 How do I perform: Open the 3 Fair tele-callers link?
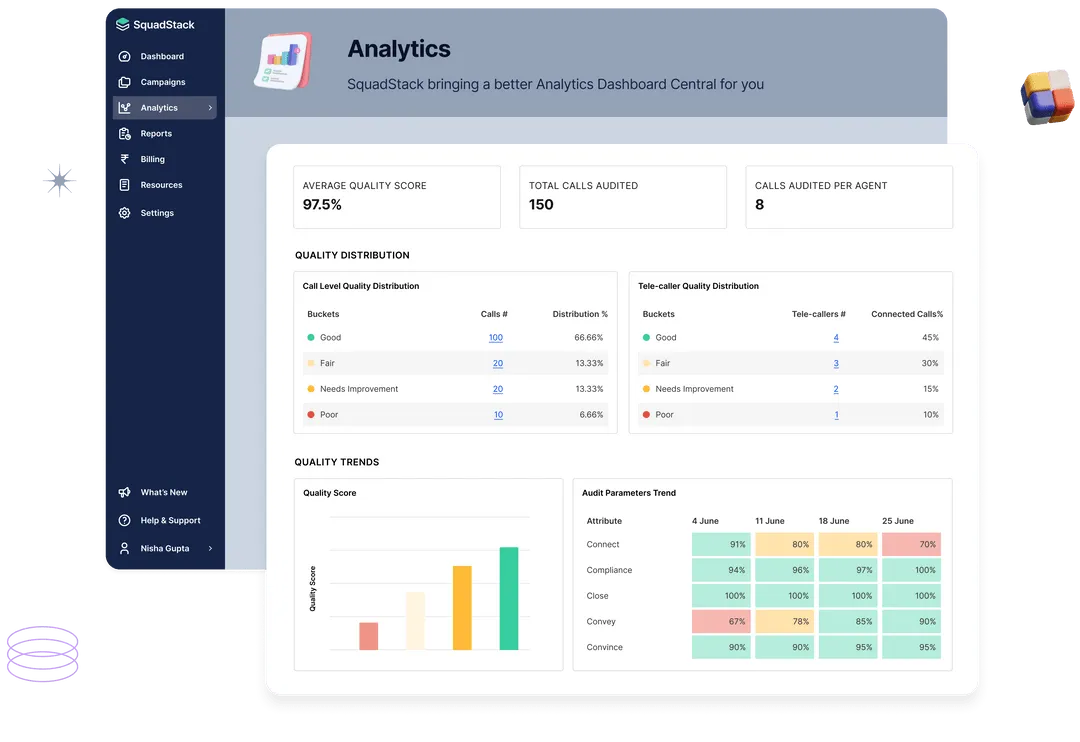pos(836,363)
